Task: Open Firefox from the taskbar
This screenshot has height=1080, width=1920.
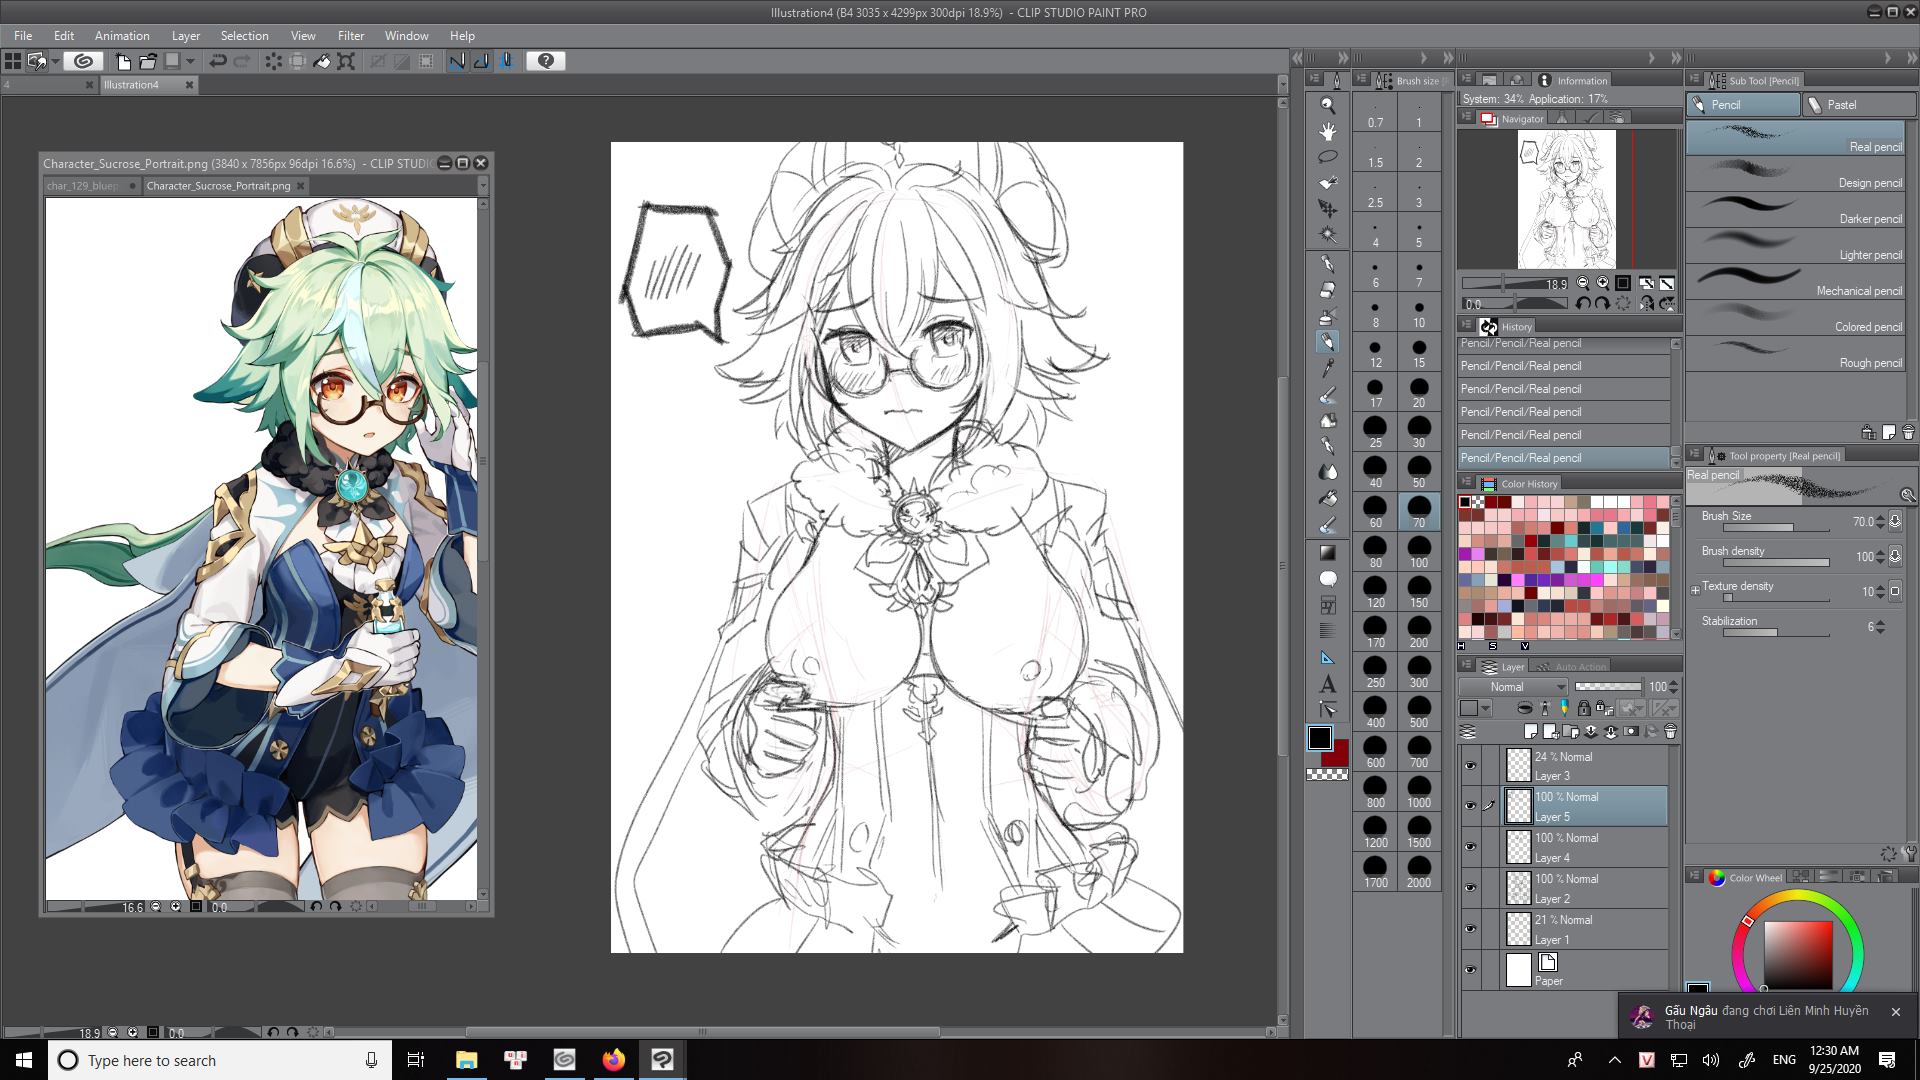Action: [x=613, y=1060]
